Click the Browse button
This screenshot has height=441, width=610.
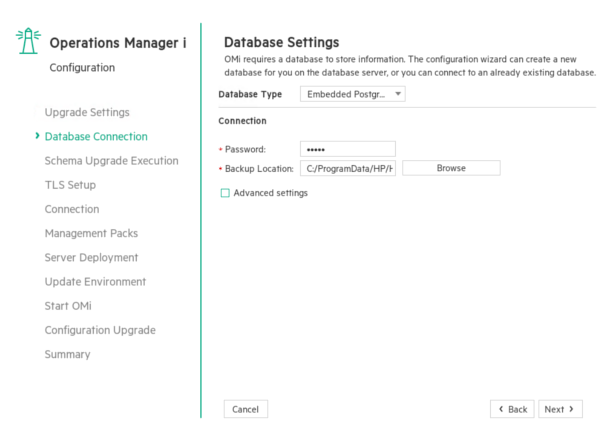pyautogui.click(x=451, y=168)
